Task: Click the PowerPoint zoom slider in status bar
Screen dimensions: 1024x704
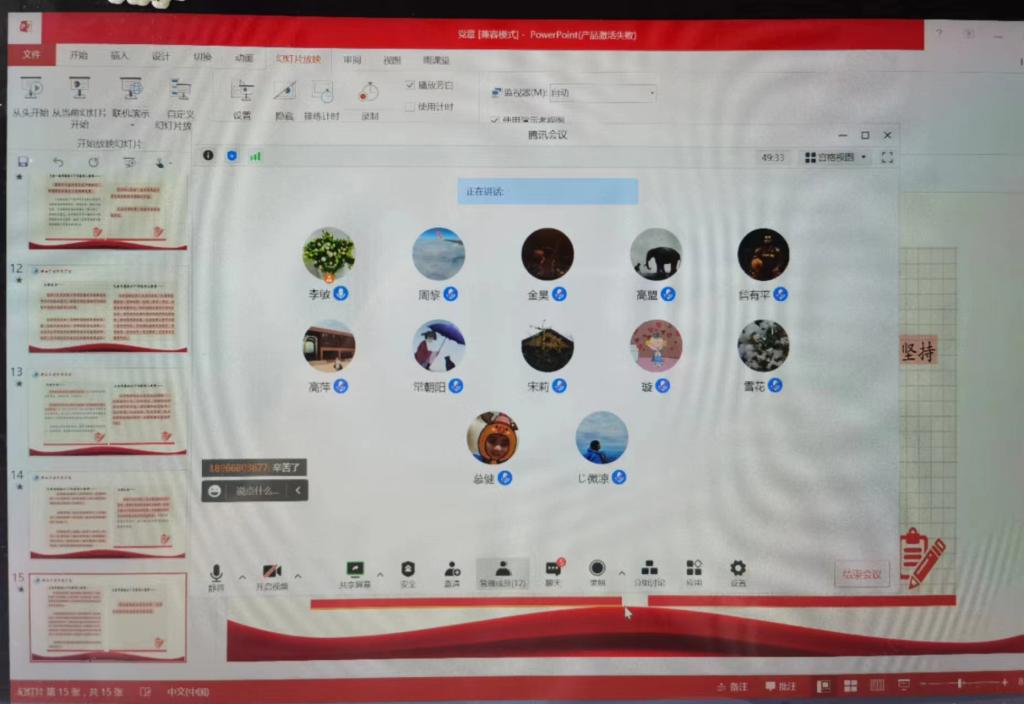Action: coord(959,684)
